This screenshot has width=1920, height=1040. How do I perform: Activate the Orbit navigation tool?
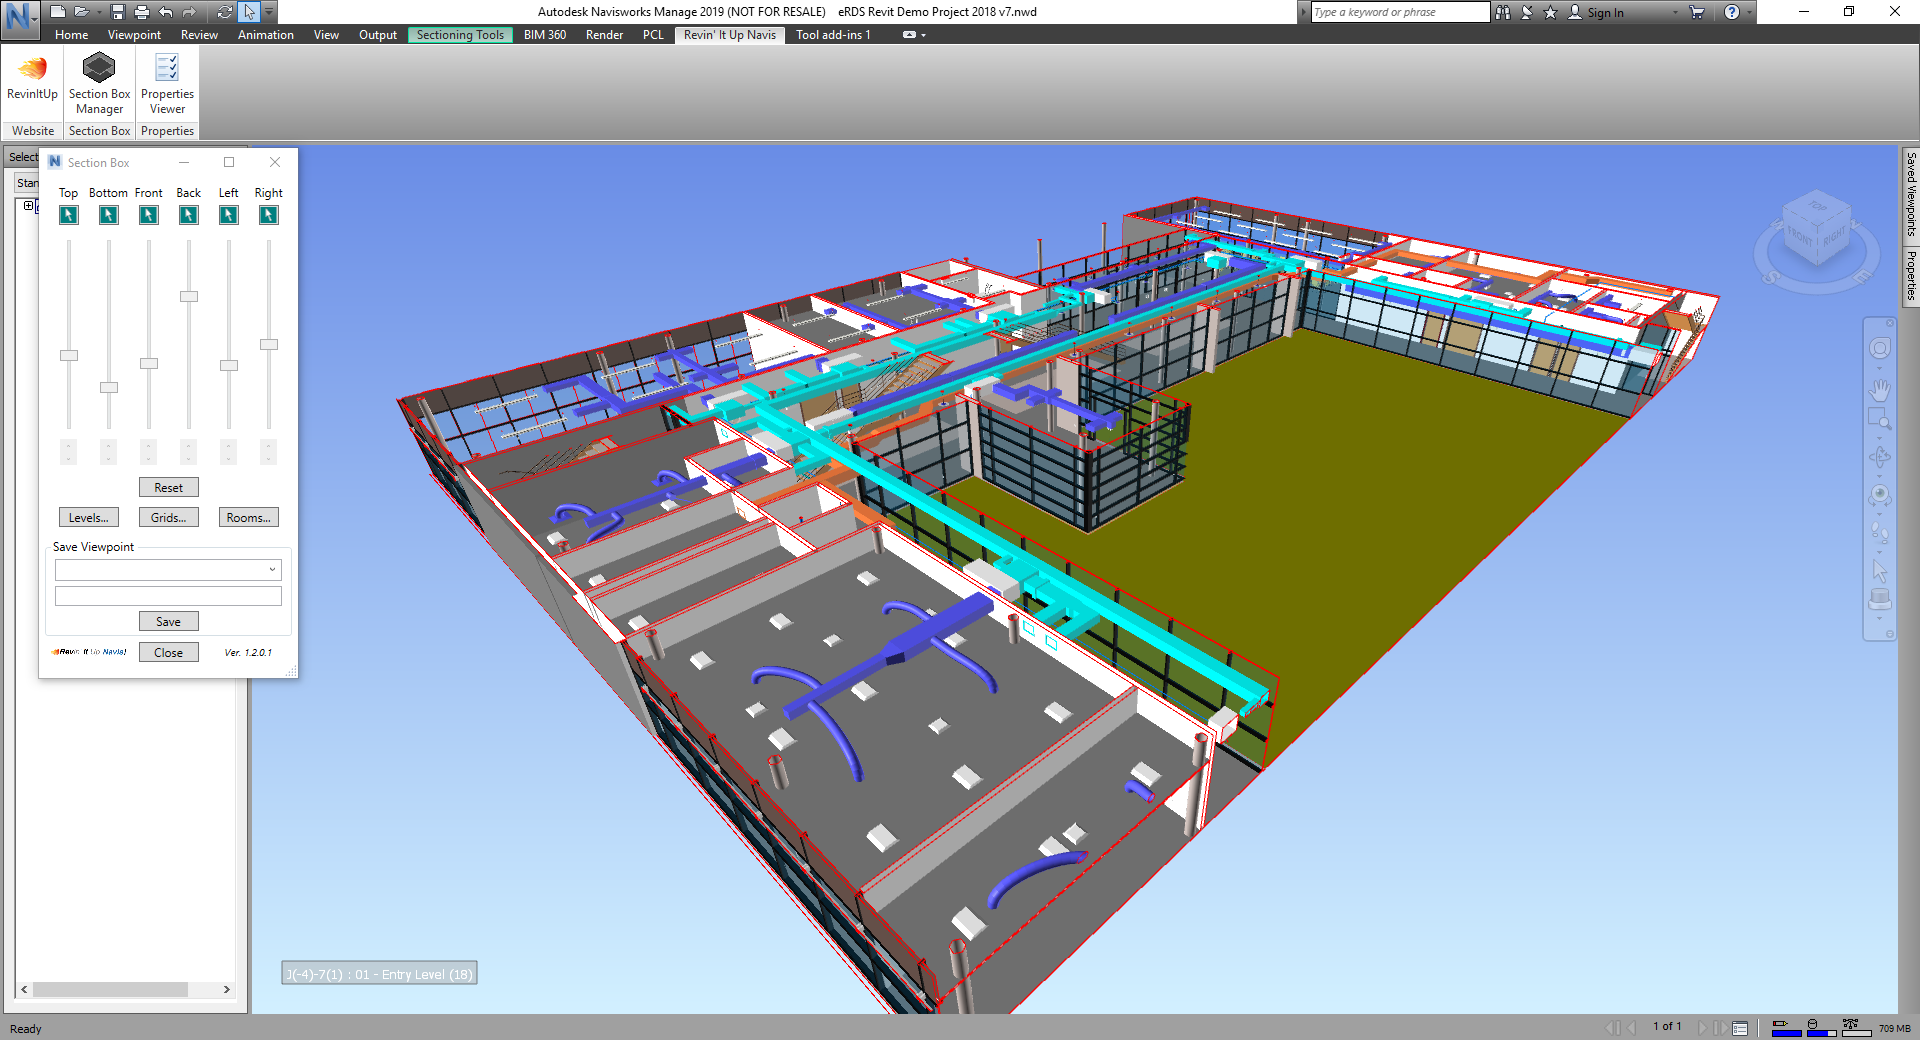coord(1880,457)
